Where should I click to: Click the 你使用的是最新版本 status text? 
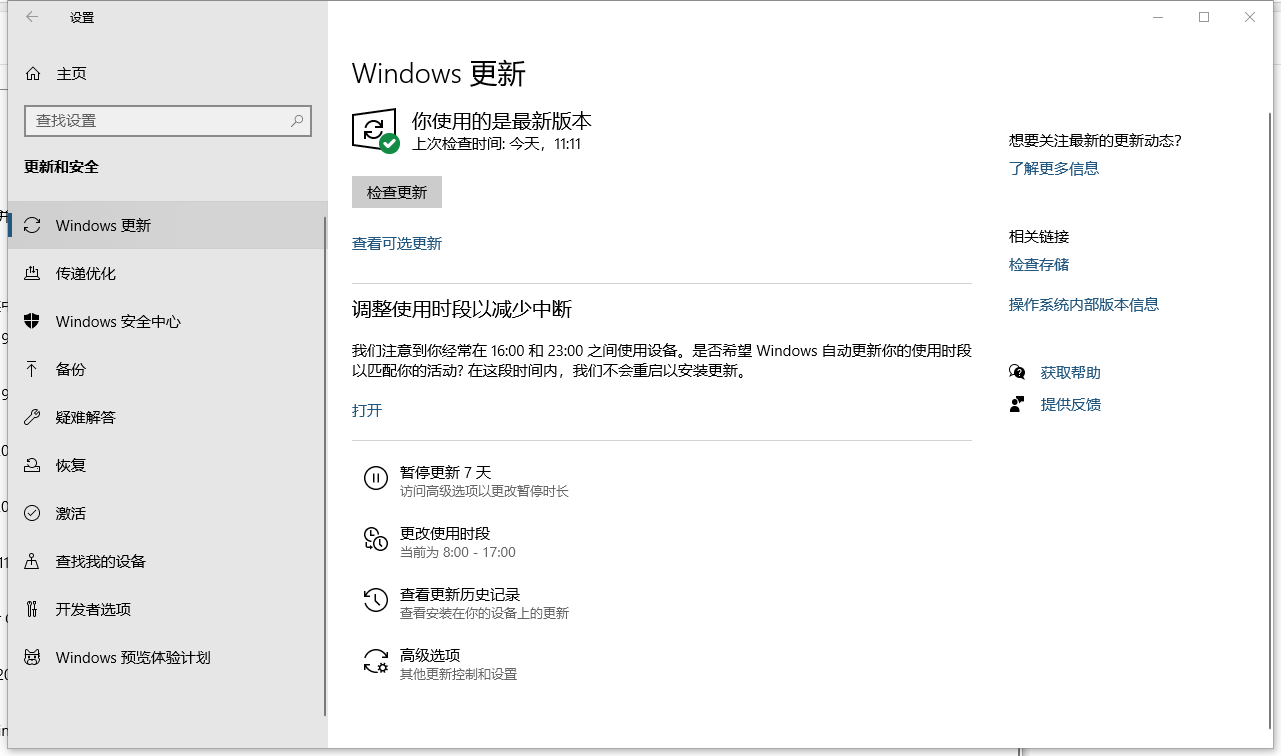tap(502, 121)
